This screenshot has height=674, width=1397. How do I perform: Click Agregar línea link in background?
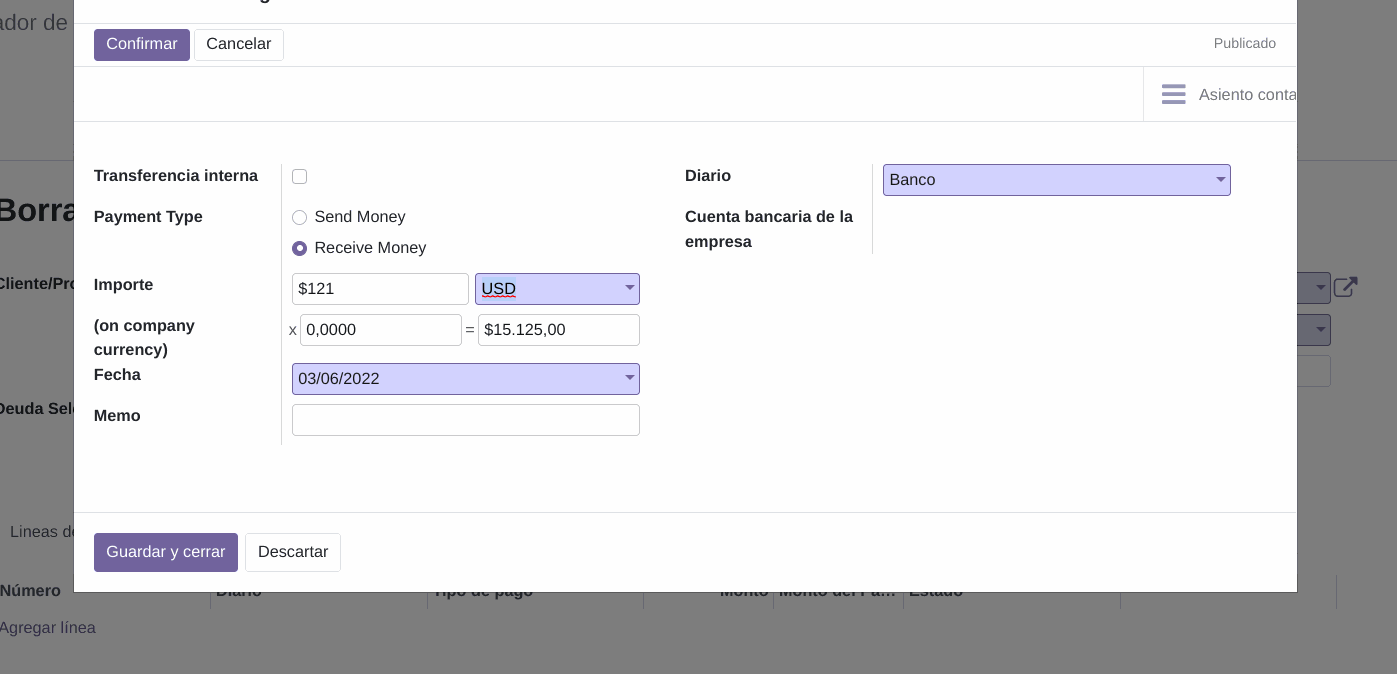click(48, 628)
